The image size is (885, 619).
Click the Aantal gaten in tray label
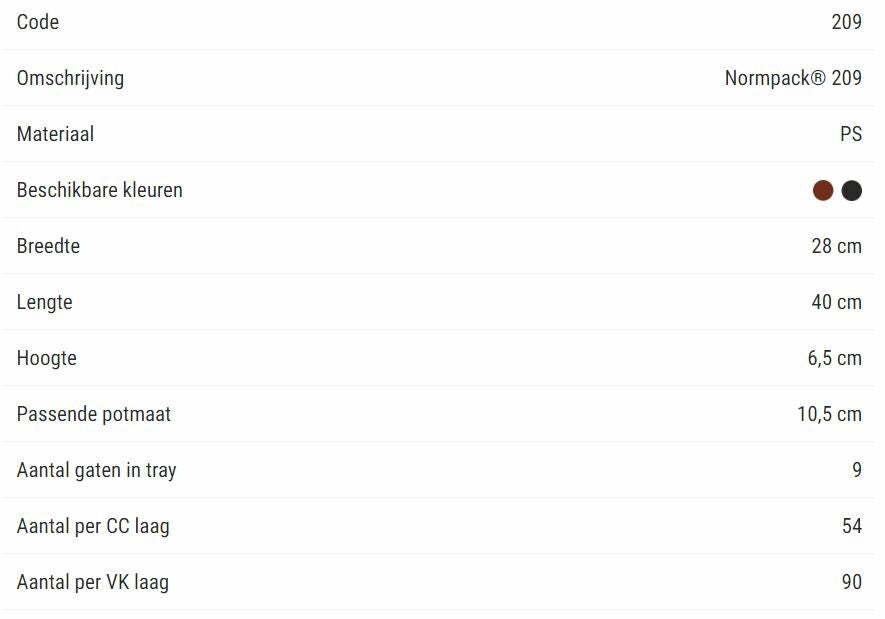[x=97, y=470]
